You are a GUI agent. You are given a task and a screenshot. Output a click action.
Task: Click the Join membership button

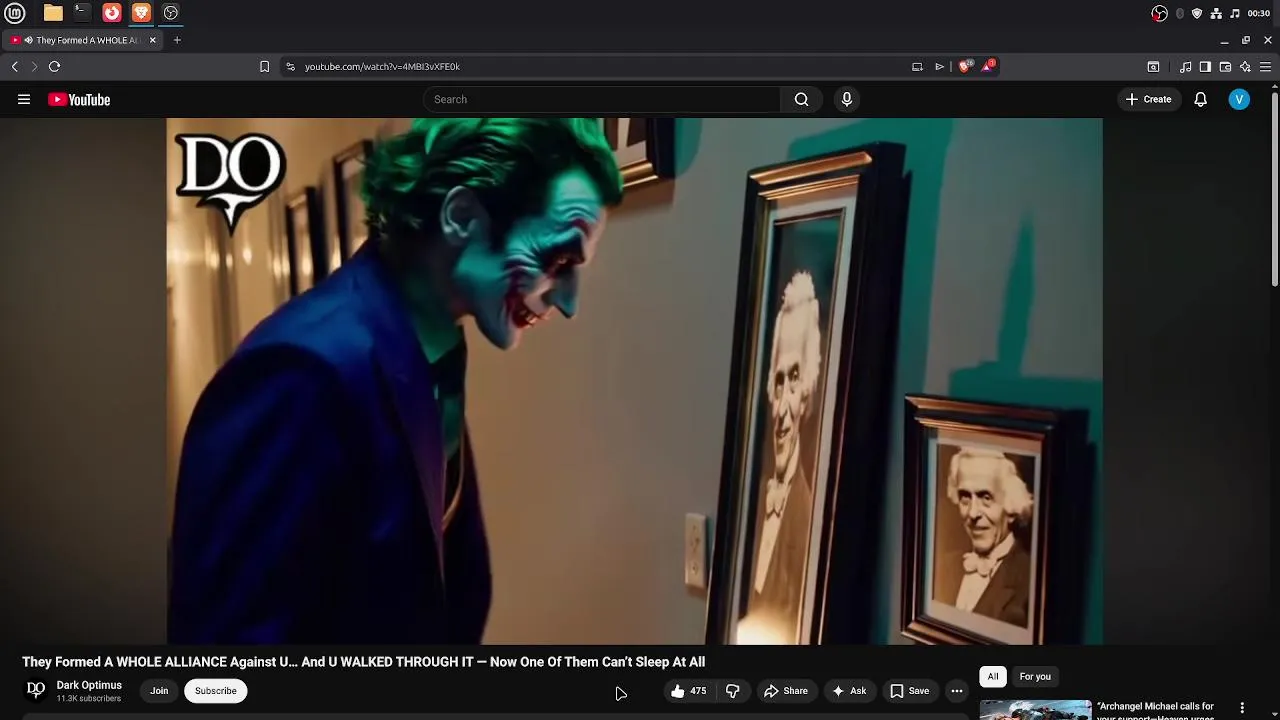(x=159, y=691)
